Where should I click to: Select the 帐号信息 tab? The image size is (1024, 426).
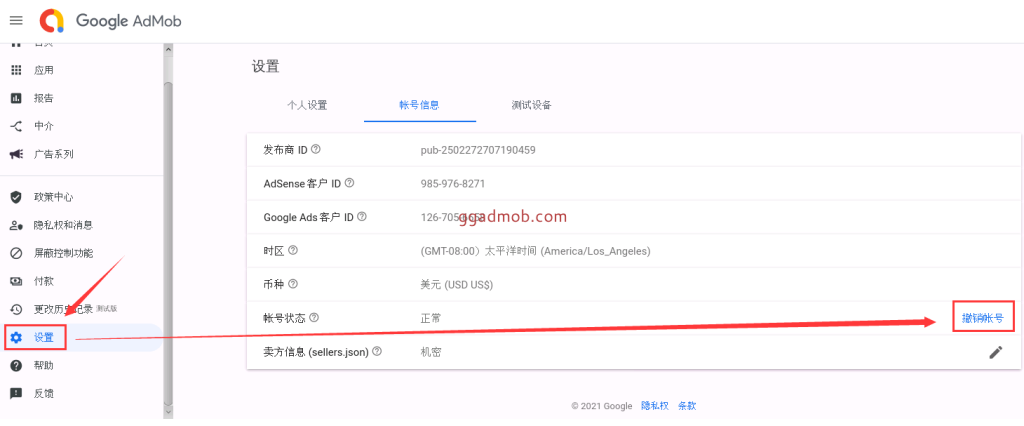click(419, 105)
